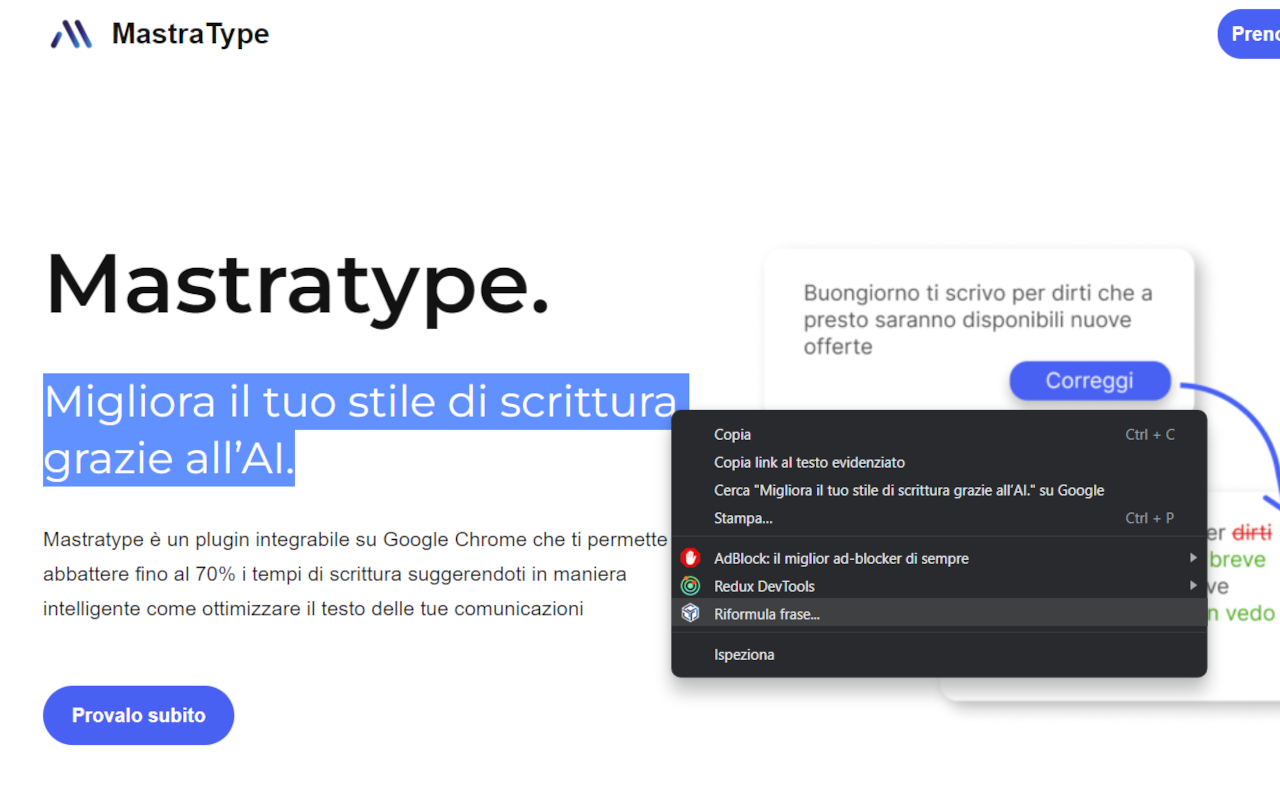Click highlighted text "grazie all'AI."
1280x800 pixels.
pyautogui.click(x=169, y=458)
